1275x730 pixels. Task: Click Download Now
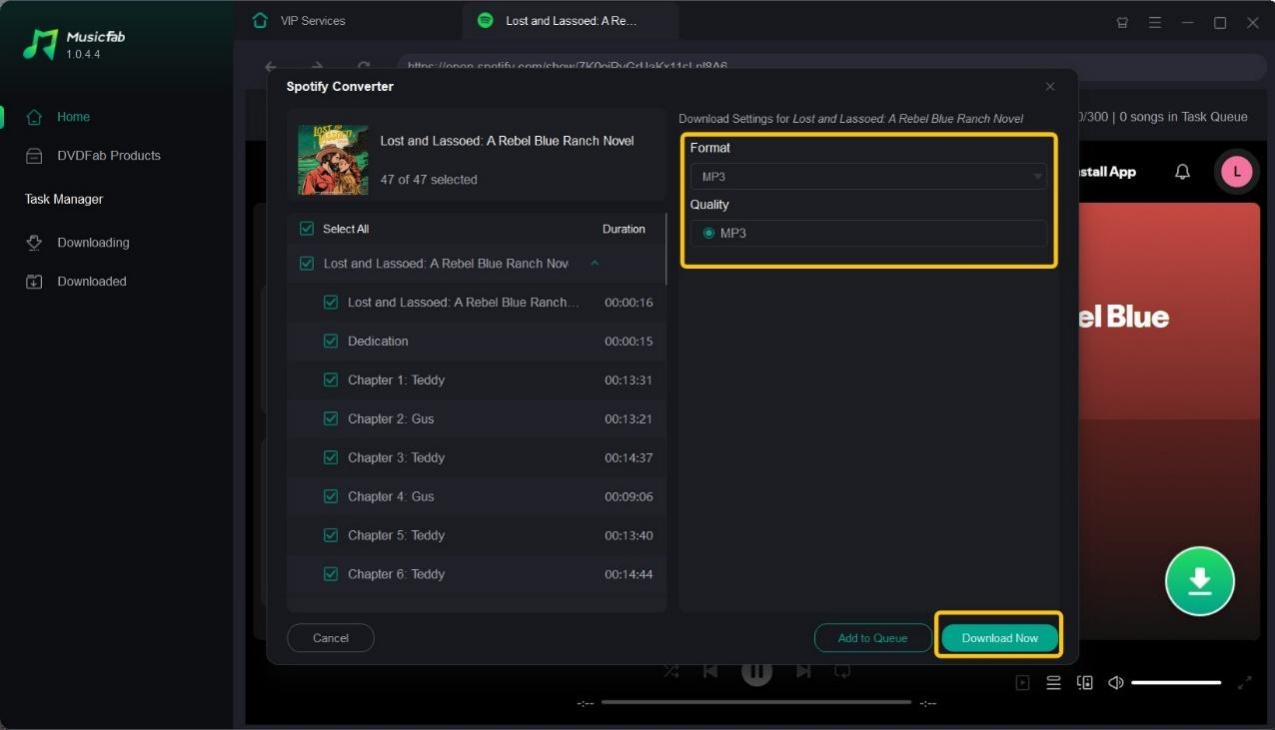click(x=1000, y=638)
